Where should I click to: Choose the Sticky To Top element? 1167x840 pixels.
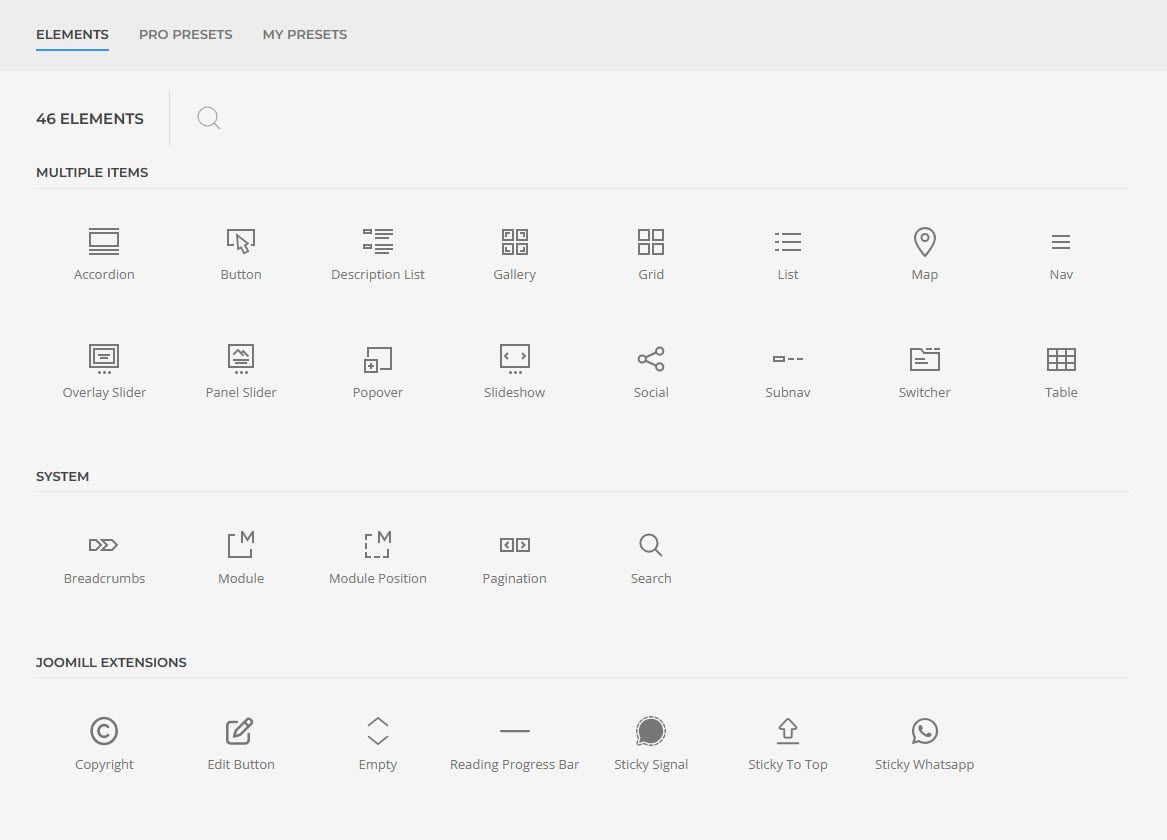(788, 744)
